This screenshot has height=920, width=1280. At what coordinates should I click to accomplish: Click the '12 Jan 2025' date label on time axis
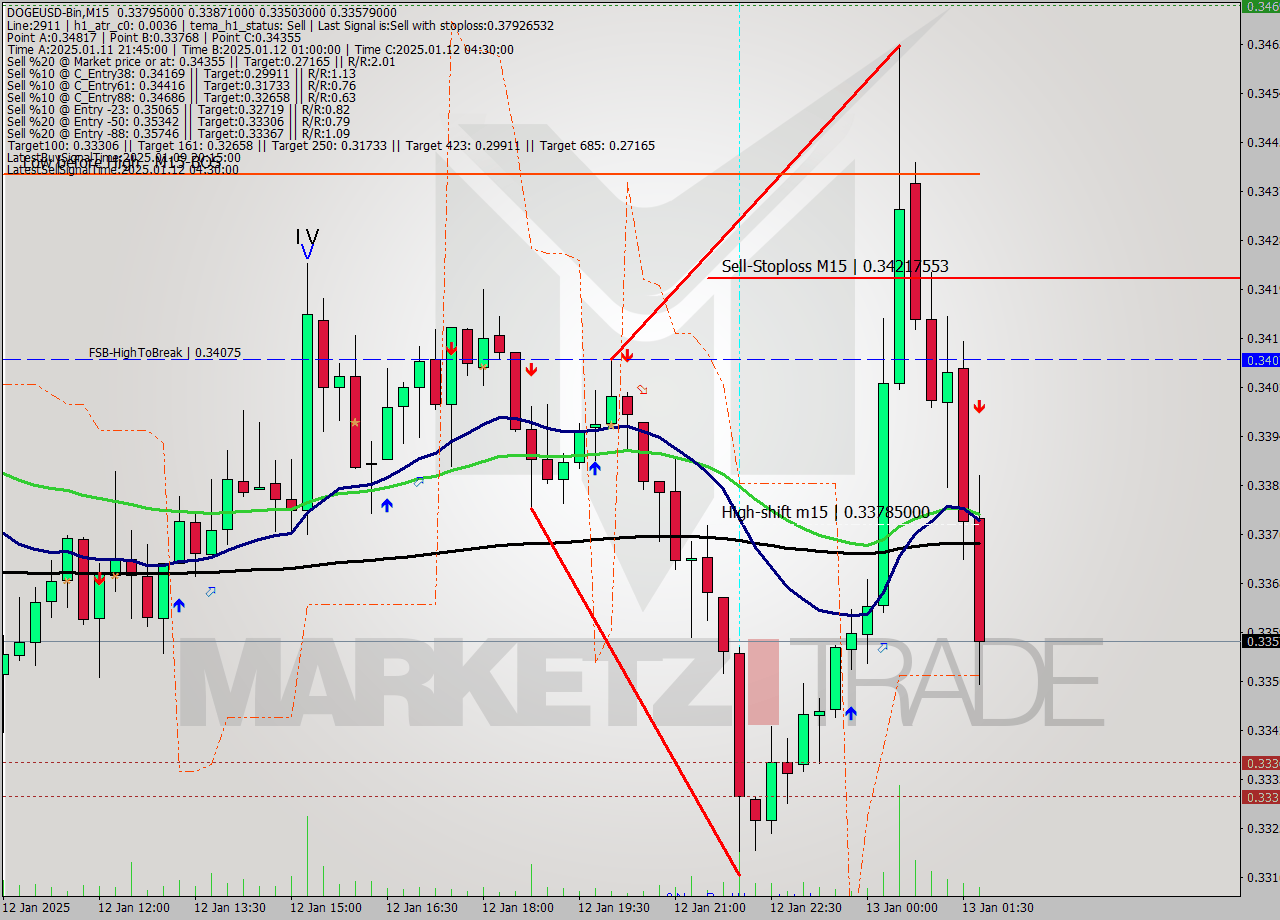tap(37, 908)
